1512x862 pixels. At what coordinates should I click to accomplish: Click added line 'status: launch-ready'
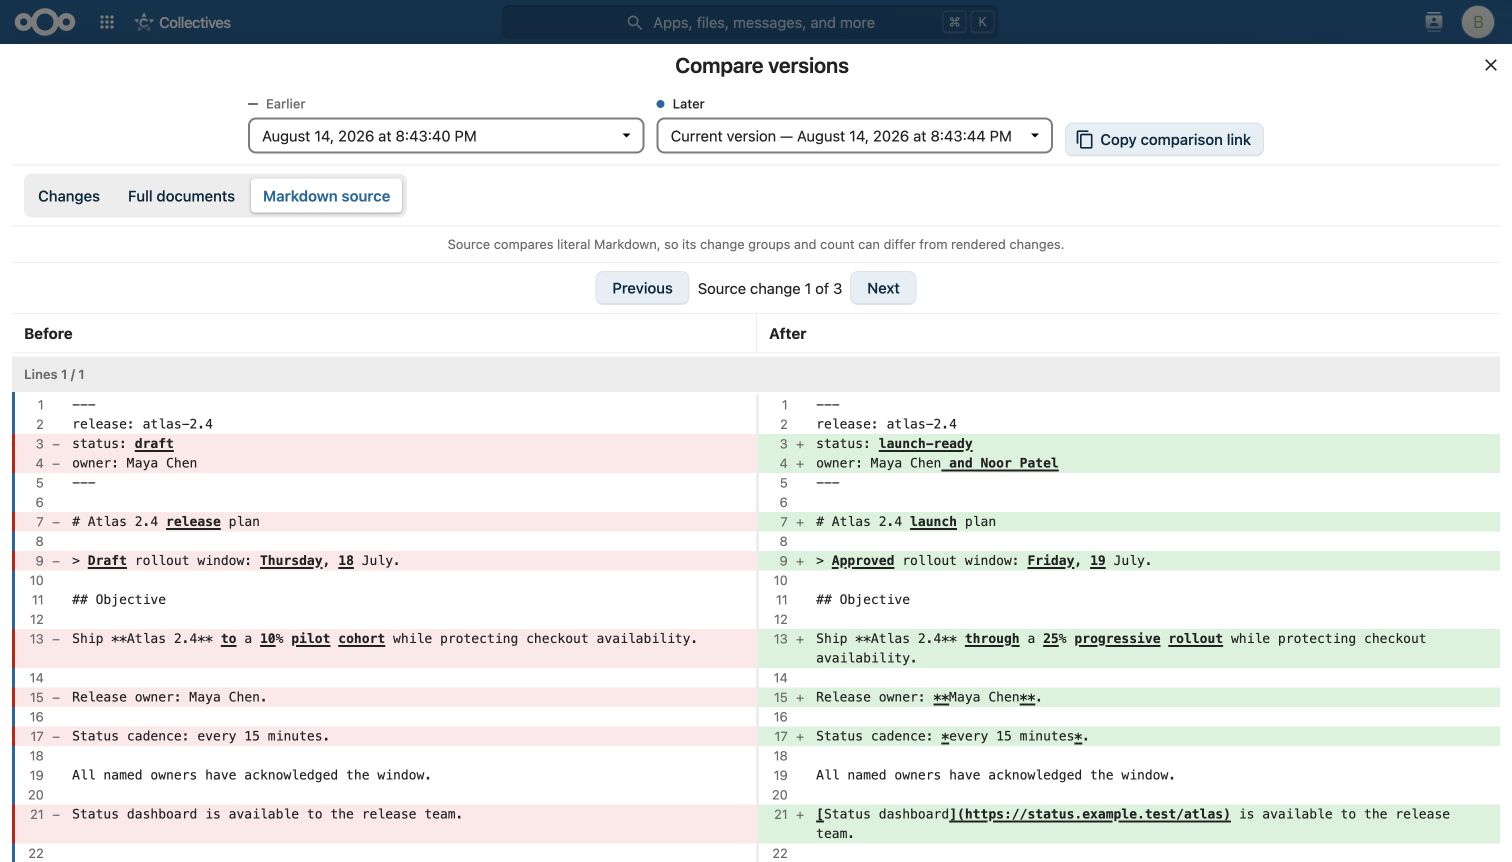(1129, 444)
